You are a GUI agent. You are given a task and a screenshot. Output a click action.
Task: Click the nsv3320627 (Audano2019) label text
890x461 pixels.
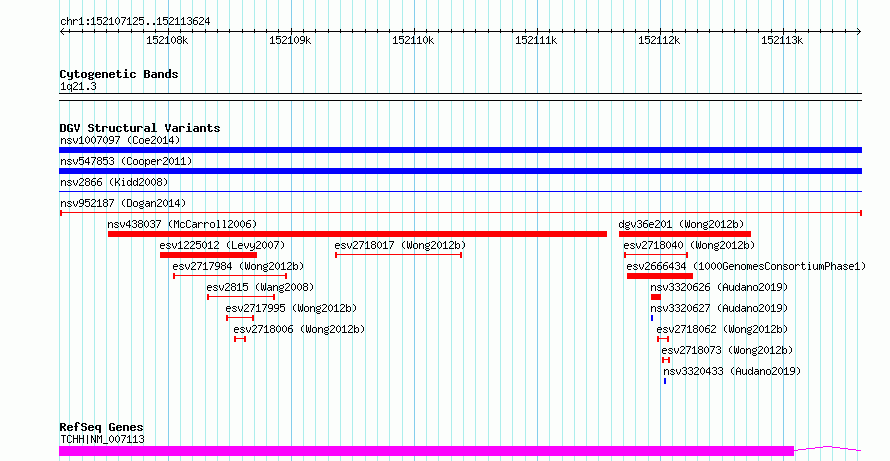pos(719,308)
